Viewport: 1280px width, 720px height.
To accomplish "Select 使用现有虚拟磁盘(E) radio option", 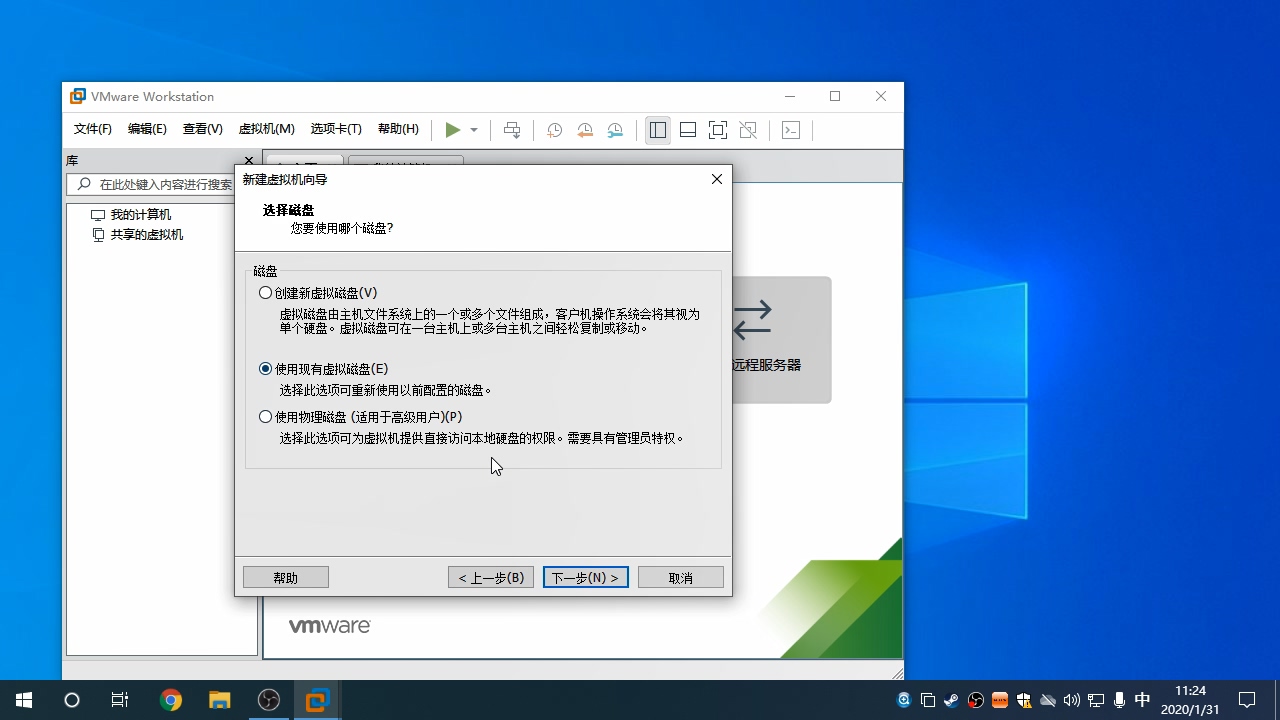I will pyautogui.click(x=323, y=369).
